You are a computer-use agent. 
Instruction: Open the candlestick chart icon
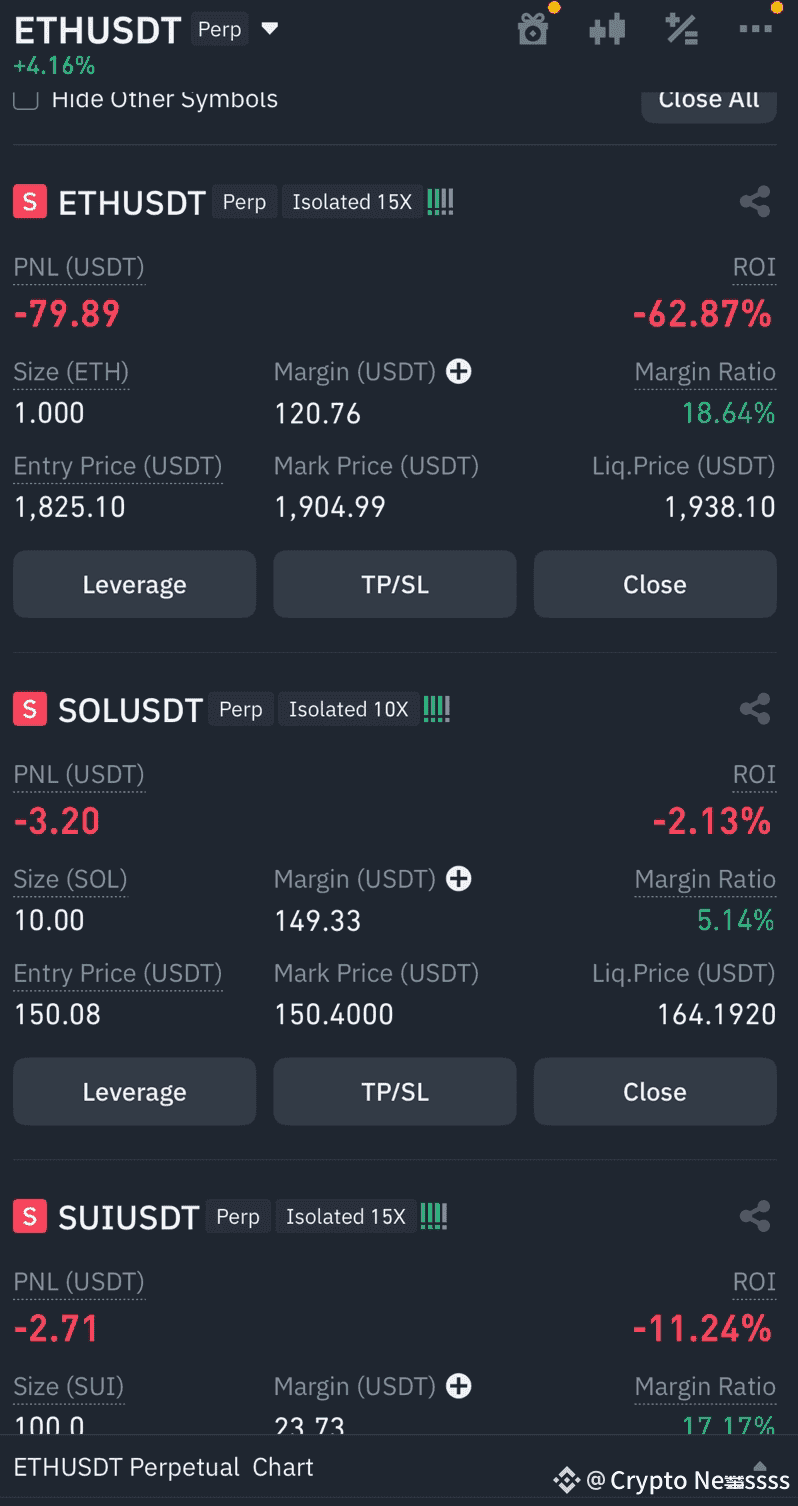point(607,29)
